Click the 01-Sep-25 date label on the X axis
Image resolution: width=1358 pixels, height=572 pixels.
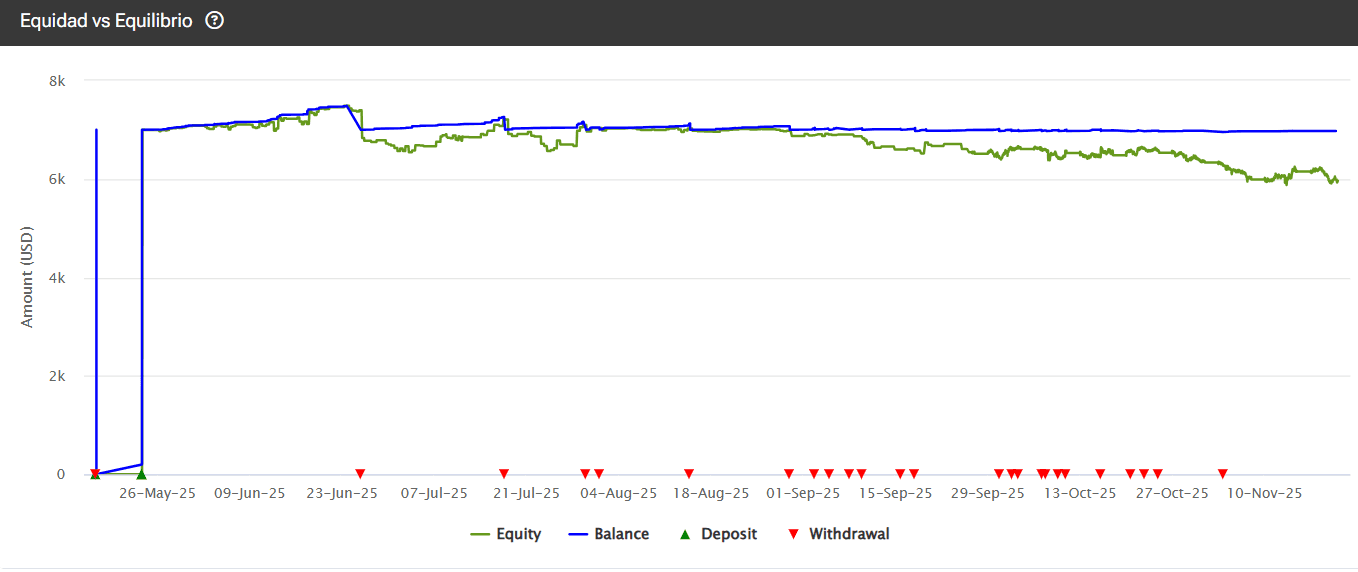pyautogui.click(x=803, y=493)
